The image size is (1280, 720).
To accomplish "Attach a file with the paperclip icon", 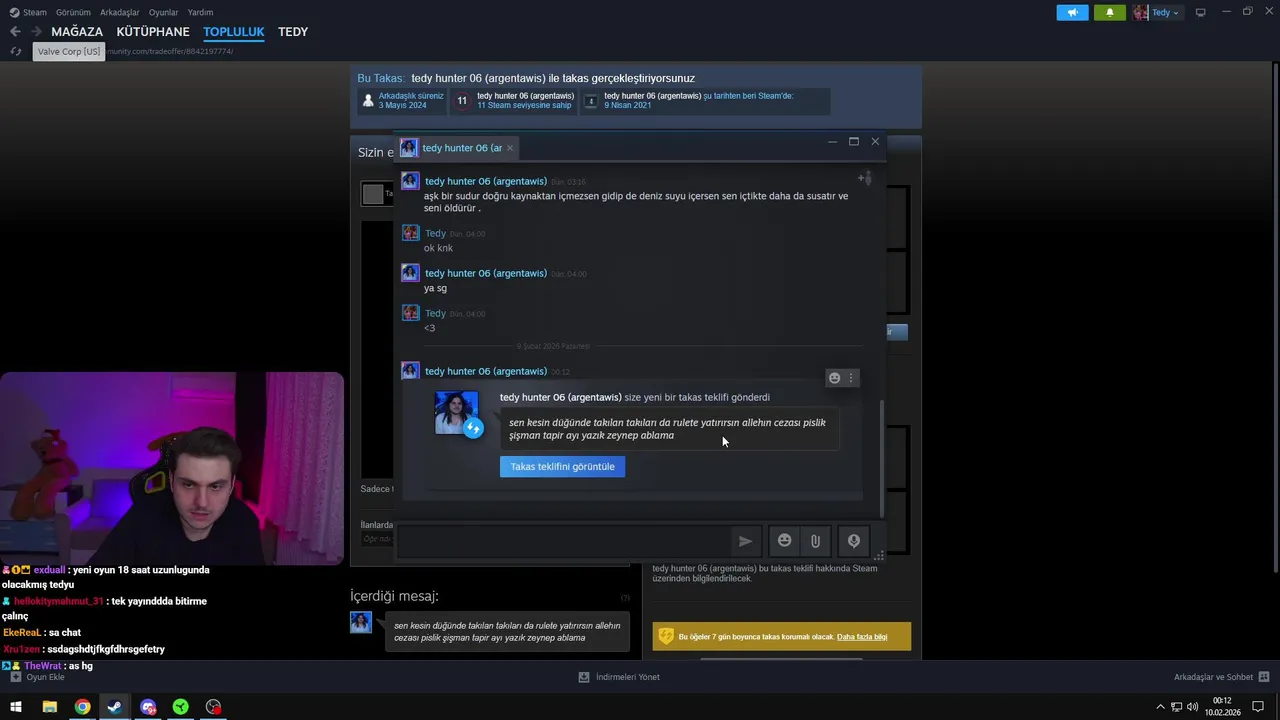I will [815, 541].
